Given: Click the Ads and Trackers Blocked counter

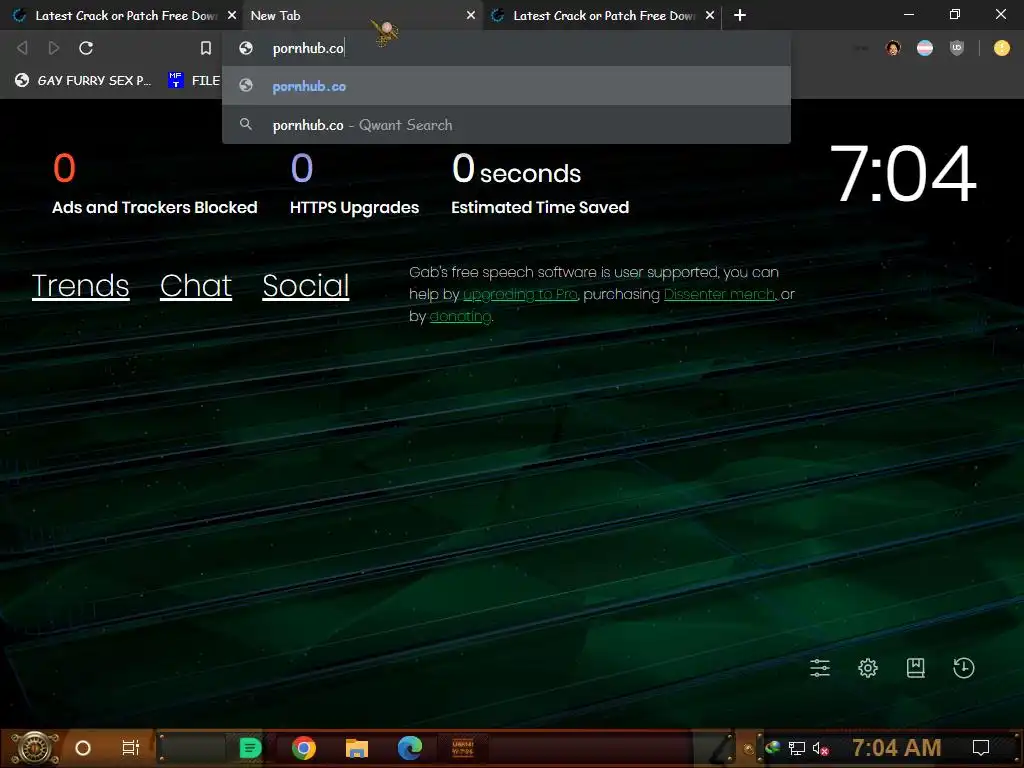Looking at the screenshot, I should tap(154, 184).
